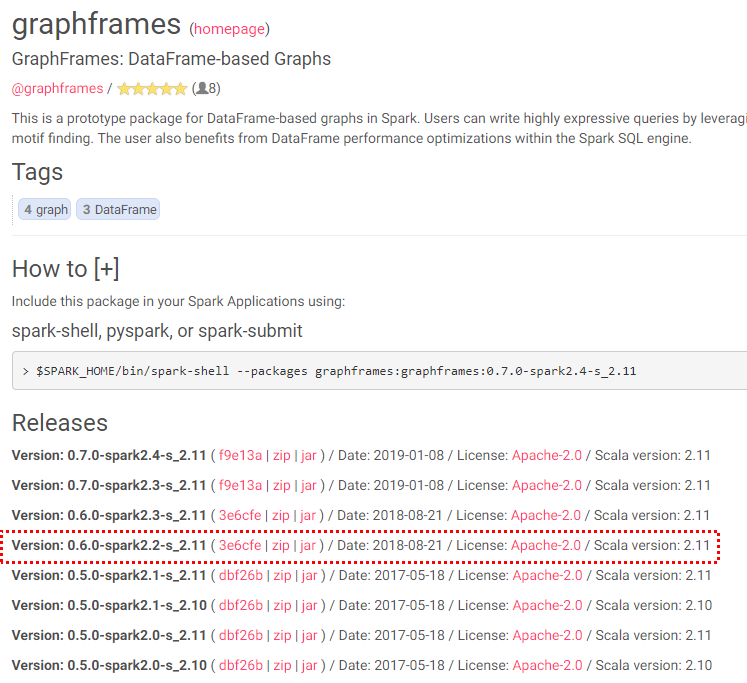
Task: Open Apache-2.0 license of 0.5.0-spark2.1-s_2.11
Action: (x=547, y=575)
